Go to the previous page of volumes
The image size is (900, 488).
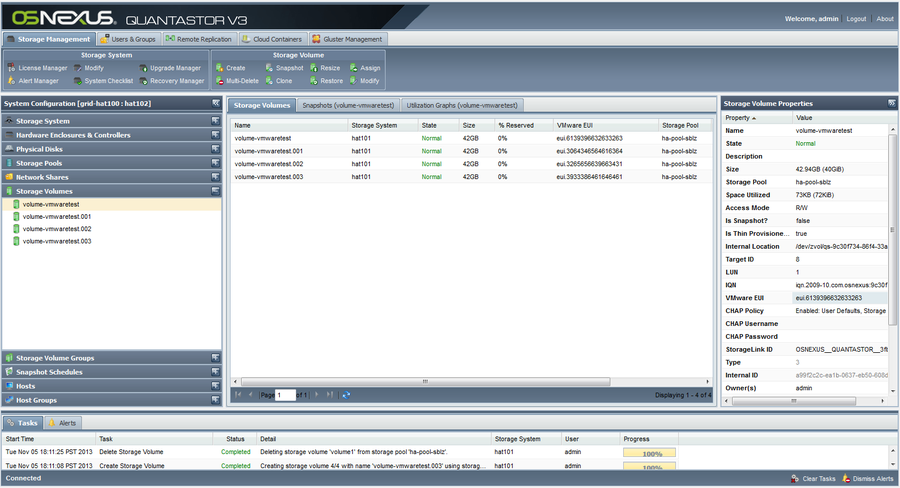point(250,395)
